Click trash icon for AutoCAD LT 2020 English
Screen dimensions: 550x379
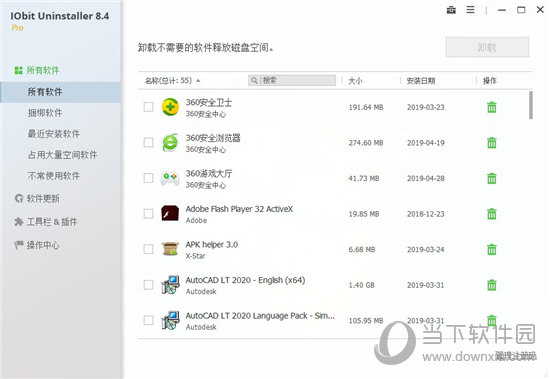[x=492, y=285]
